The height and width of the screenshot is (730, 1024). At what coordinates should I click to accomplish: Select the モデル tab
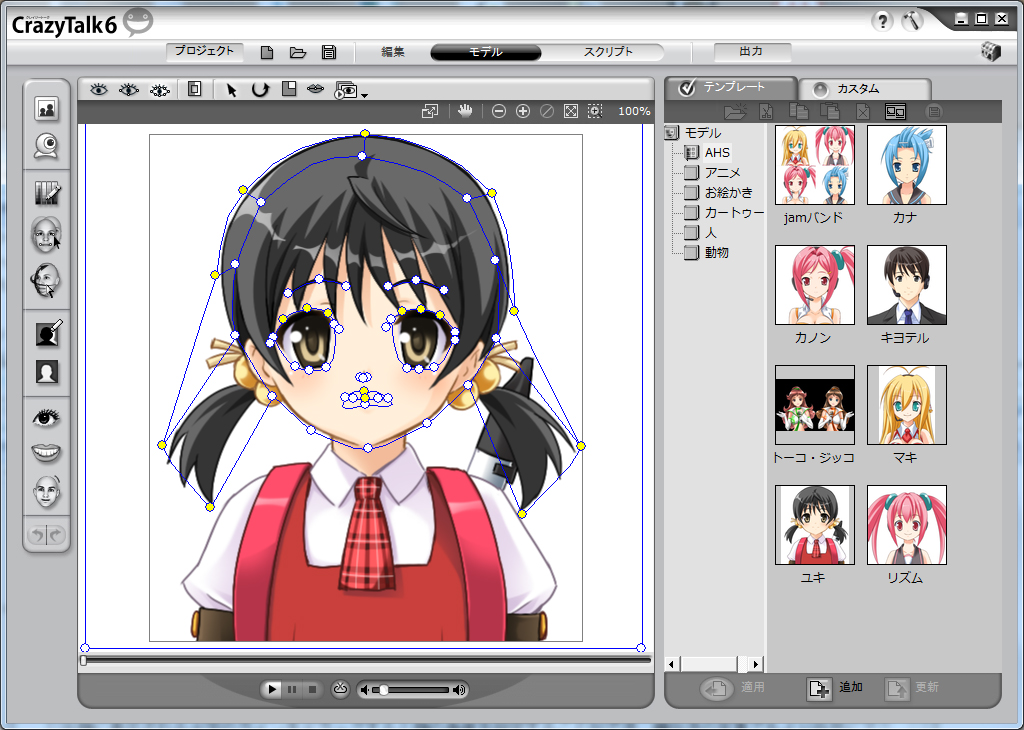tap(486, 52)
